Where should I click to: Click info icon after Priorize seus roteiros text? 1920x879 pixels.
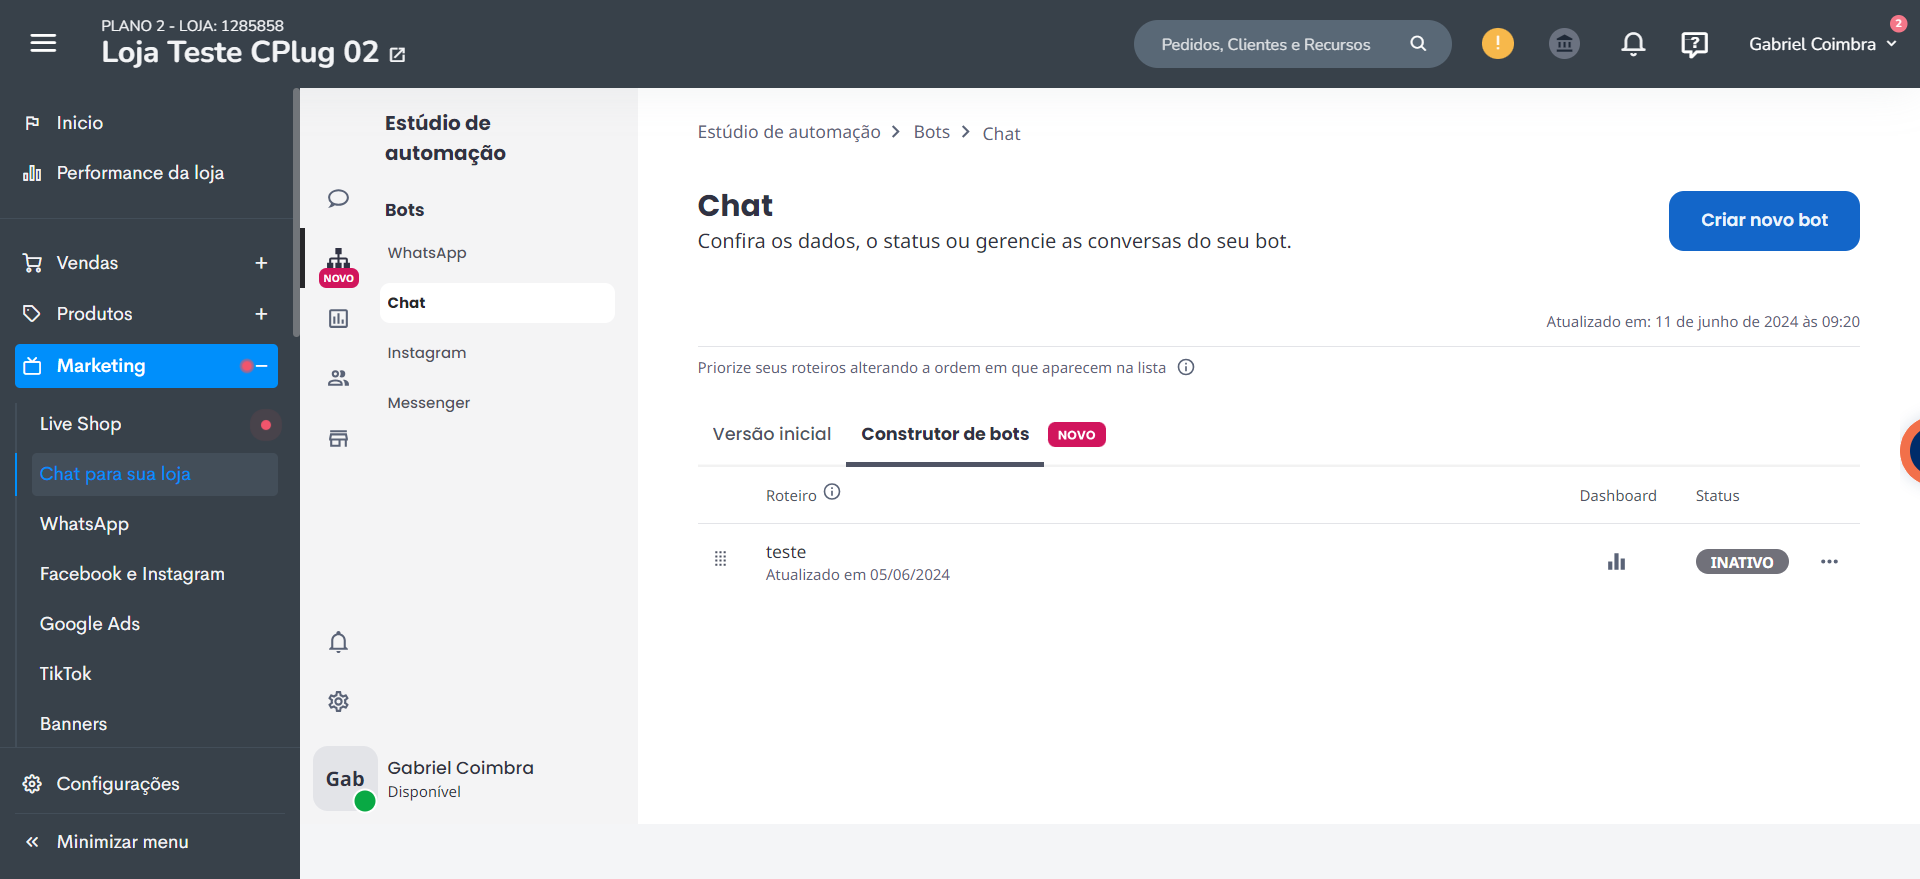[1186, 367]
